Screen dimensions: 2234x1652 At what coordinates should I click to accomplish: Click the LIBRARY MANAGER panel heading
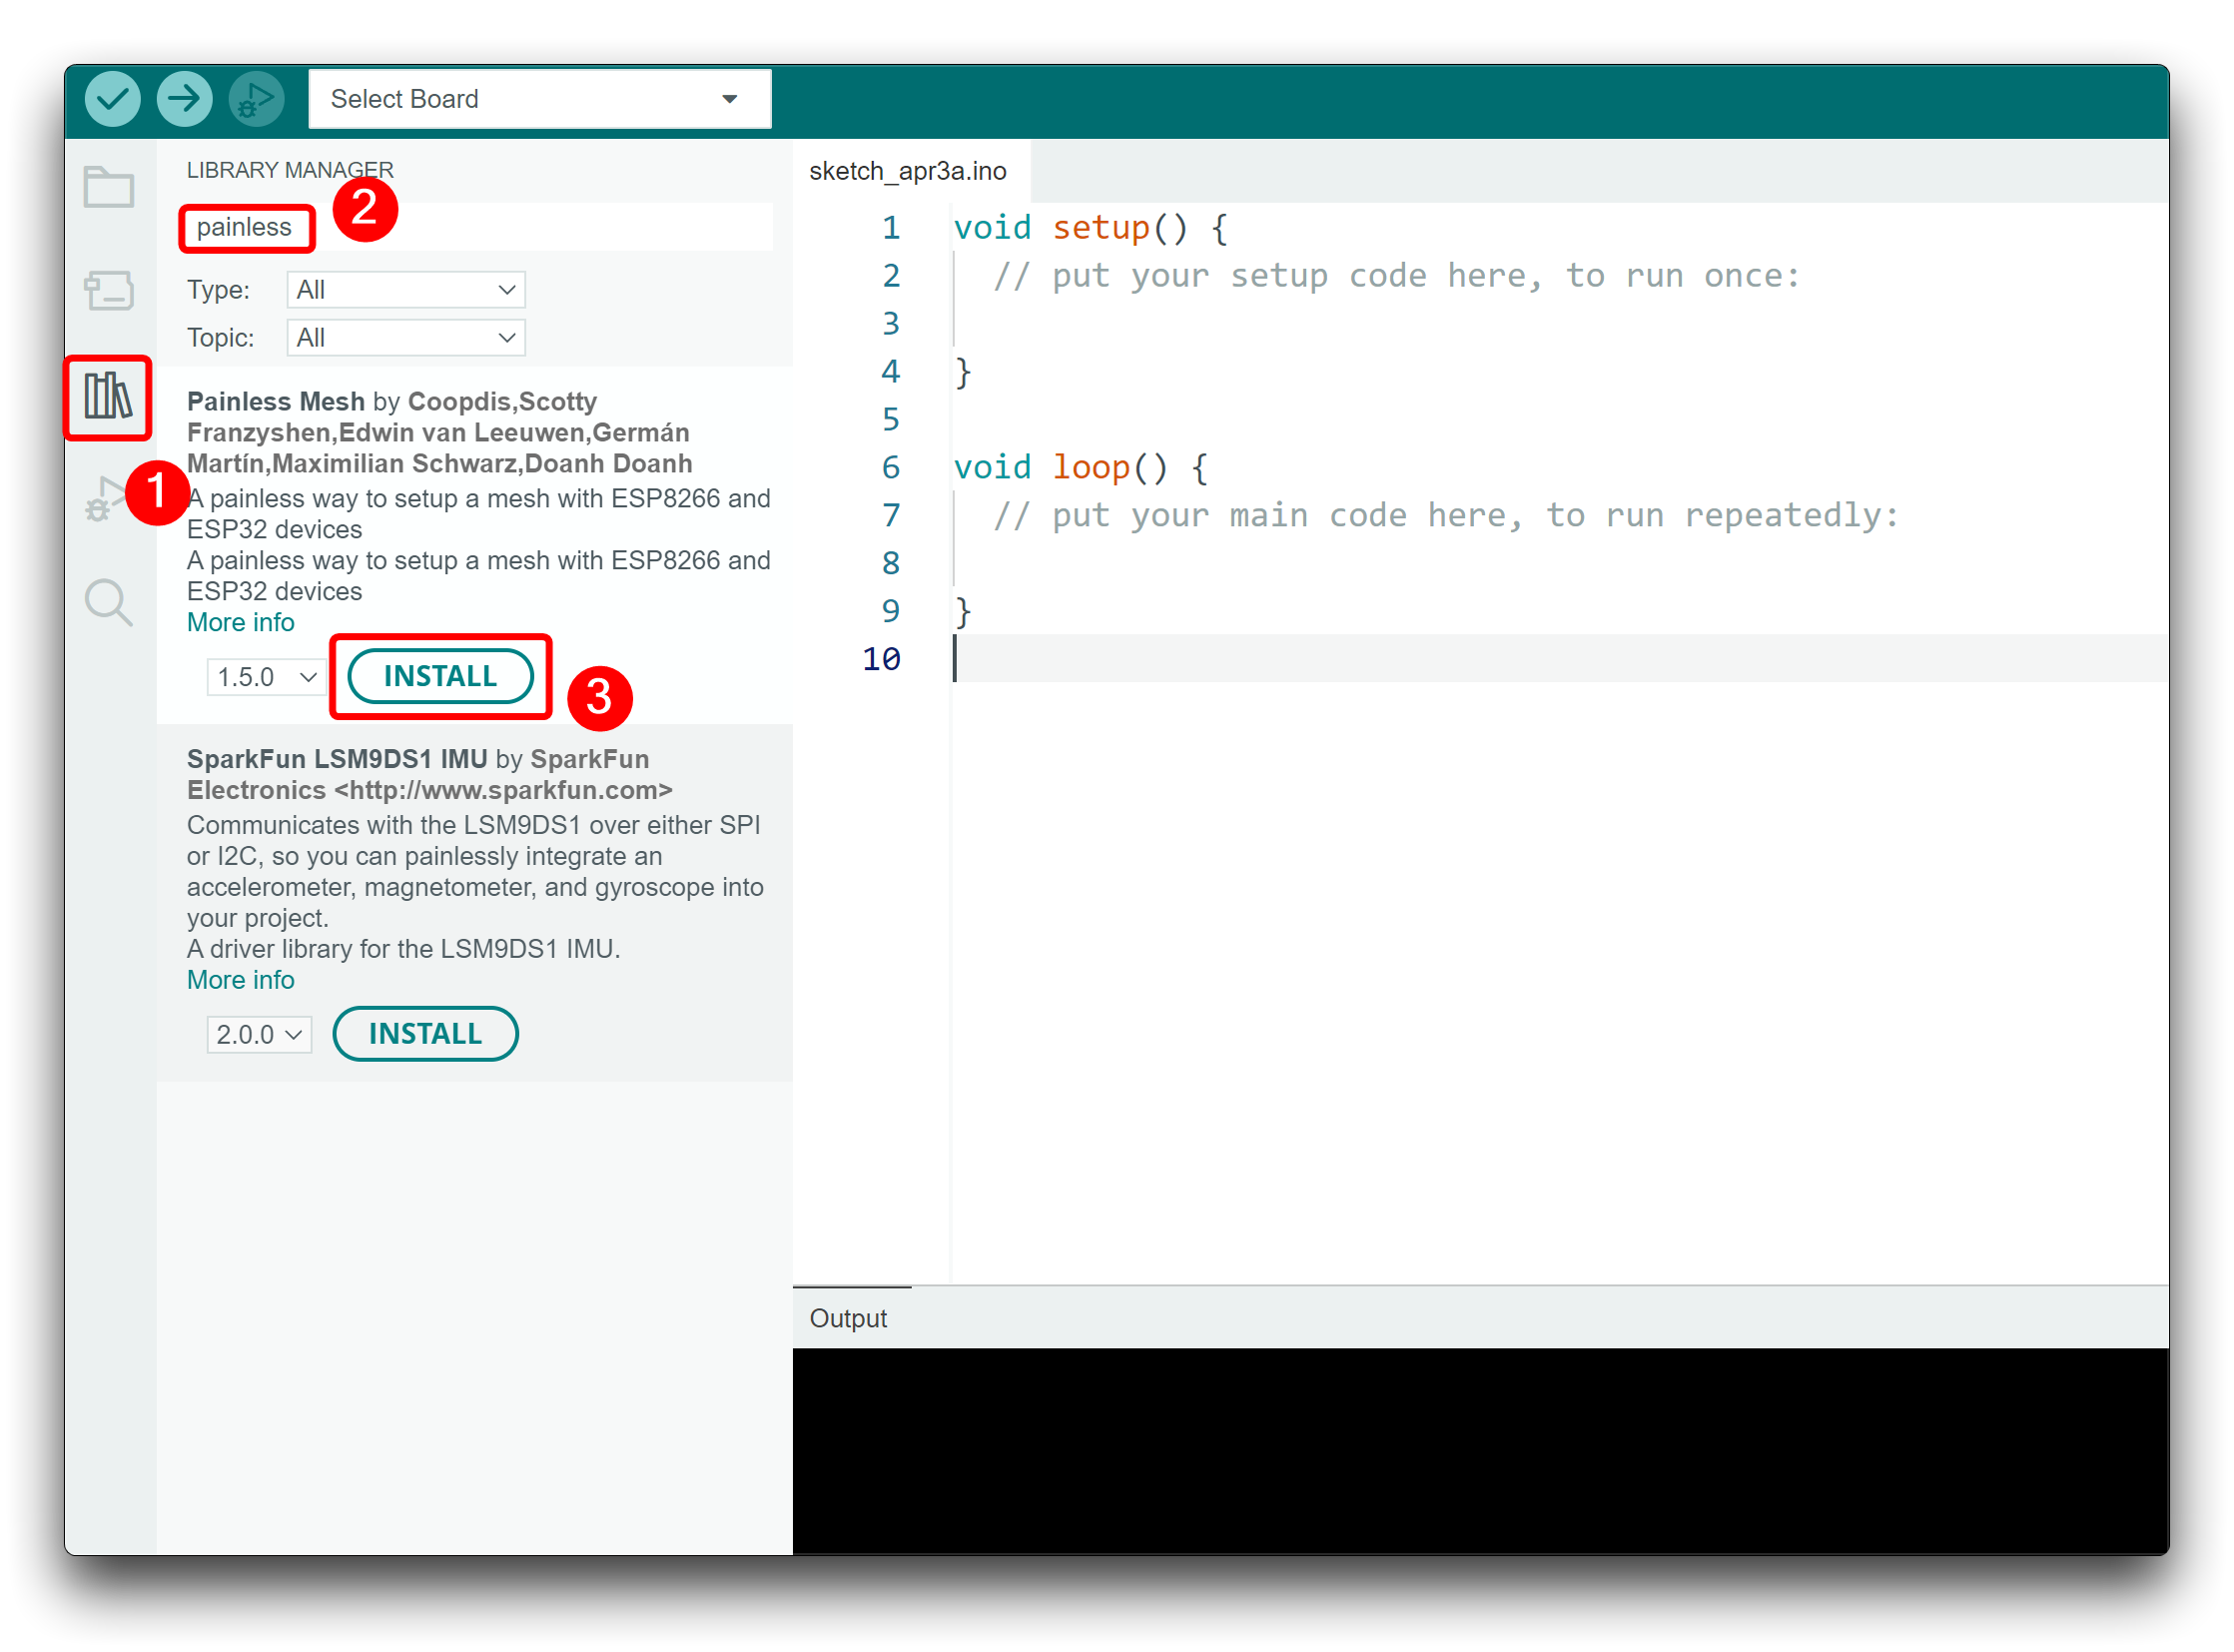click(x=290, y=170)
